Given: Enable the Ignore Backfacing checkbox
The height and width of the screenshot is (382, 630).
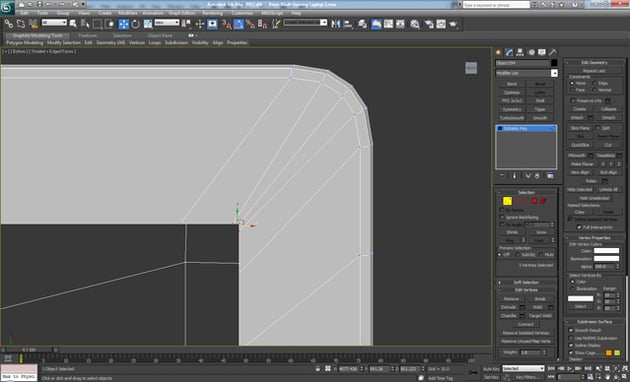Looking at the screenshot, I should coord(502,217).
